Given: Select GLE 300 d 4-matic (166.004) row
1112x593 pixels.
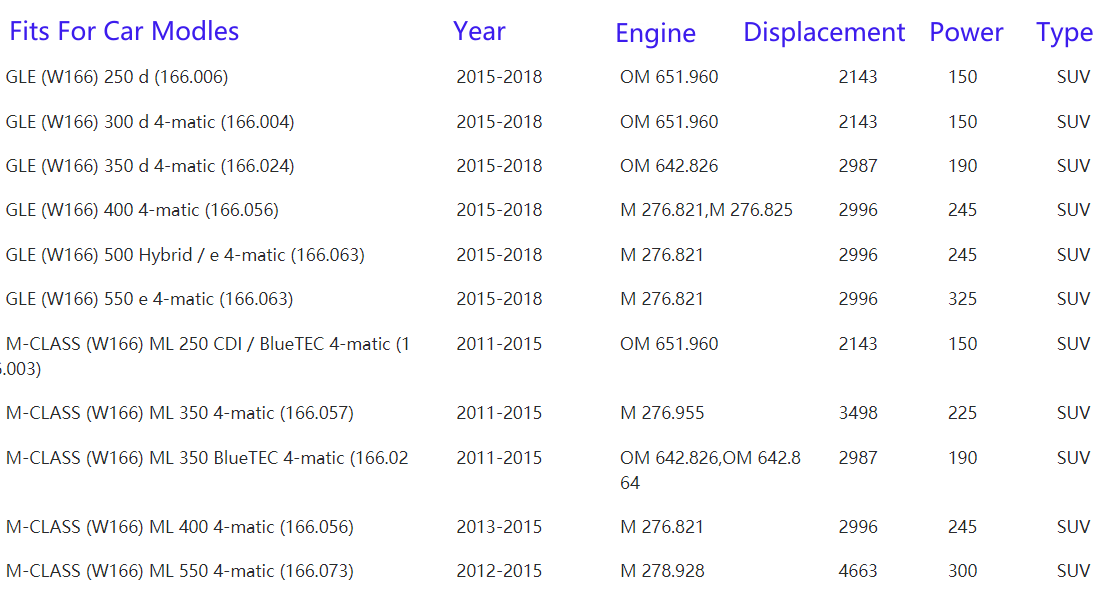Looking at the screenshot, I should pos(150,122).
